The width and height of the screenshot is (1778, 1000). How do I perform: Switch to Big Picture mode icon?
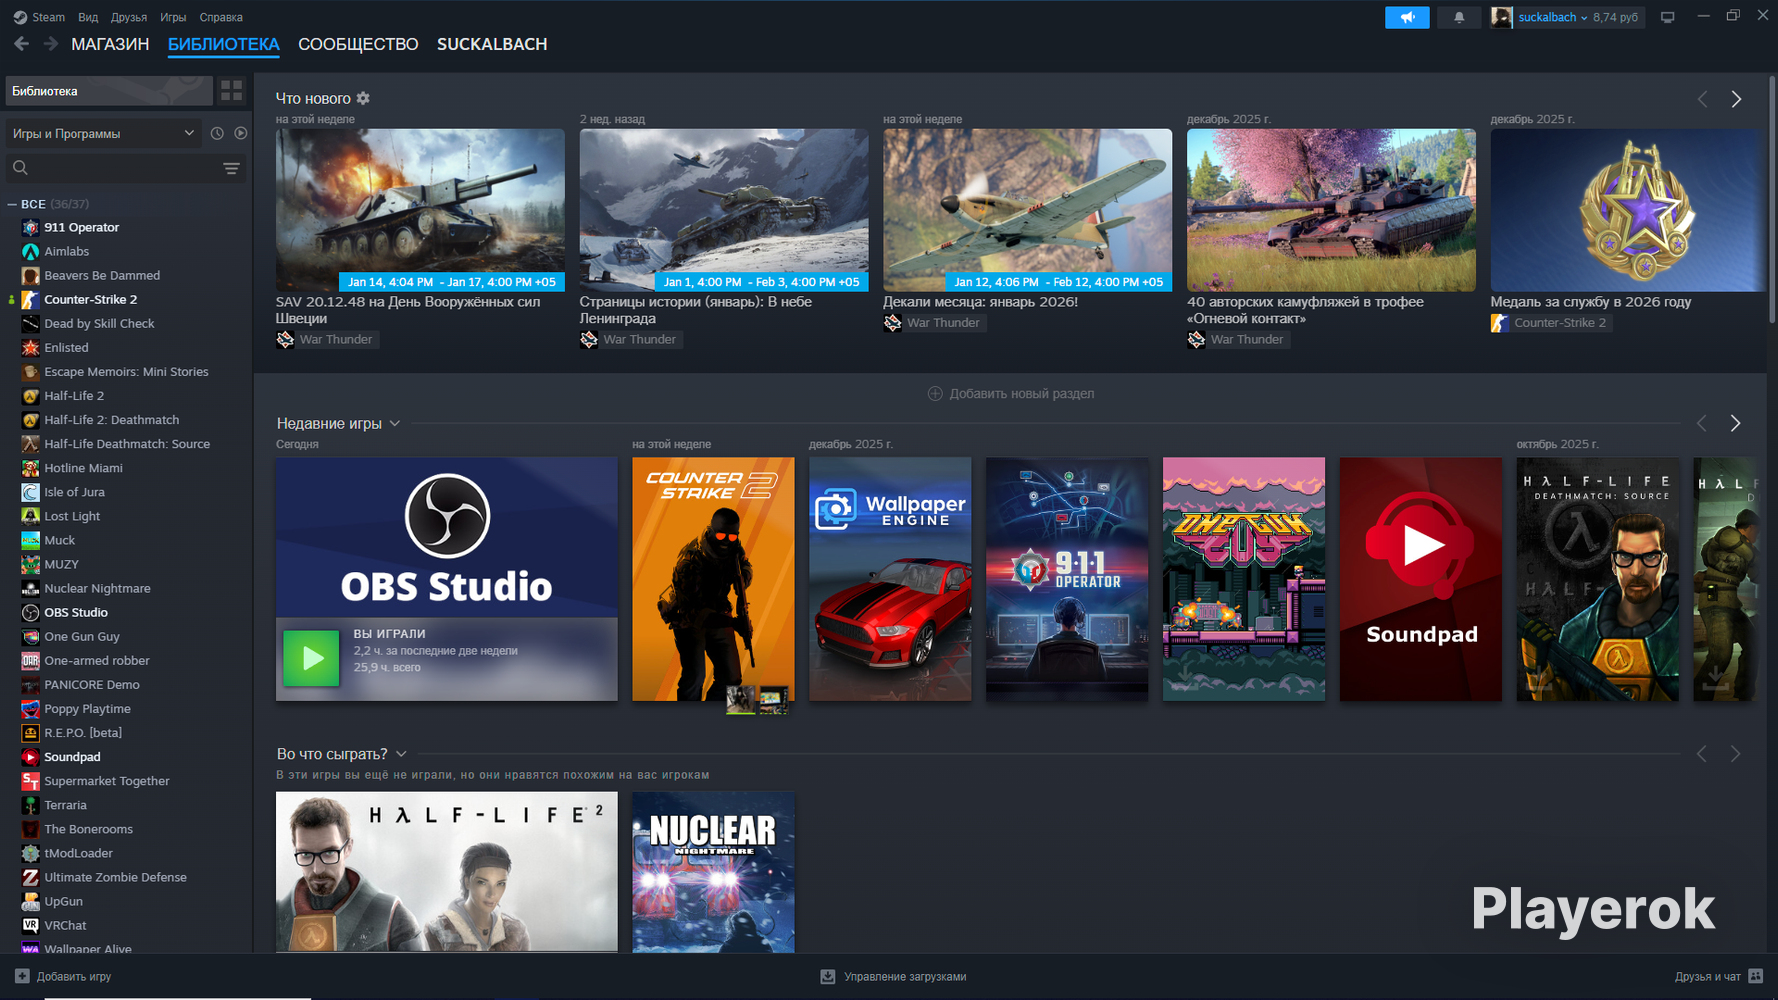(x=1667, y=17)
